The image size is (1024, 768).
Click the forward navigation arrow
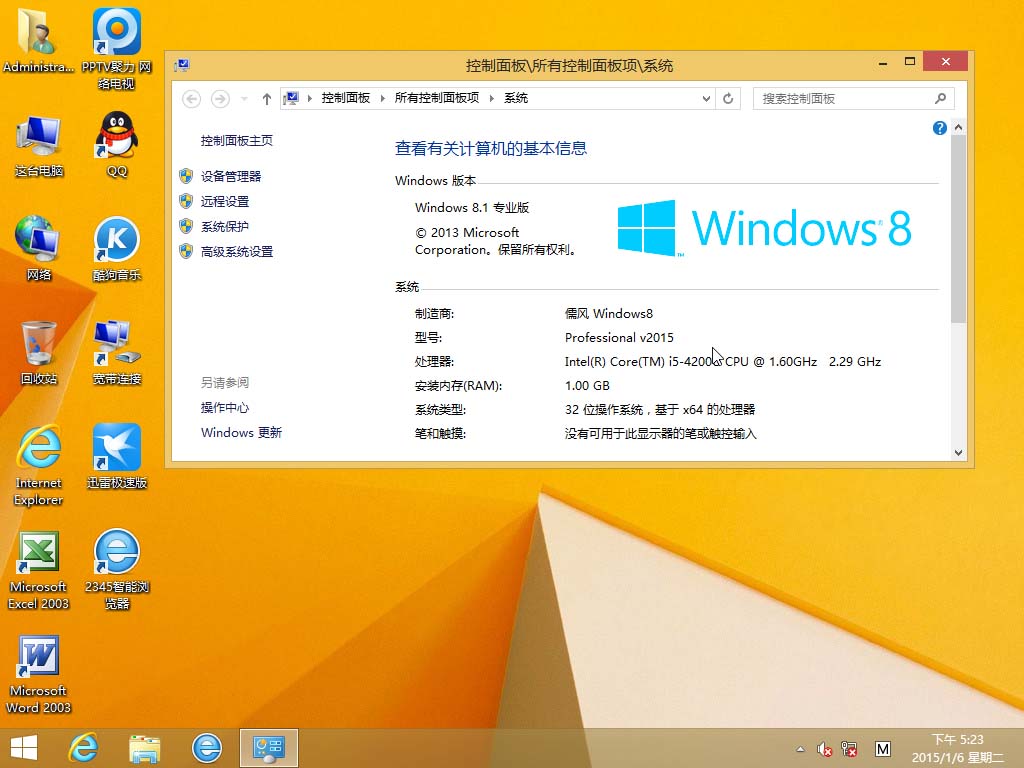pos(220,99)
